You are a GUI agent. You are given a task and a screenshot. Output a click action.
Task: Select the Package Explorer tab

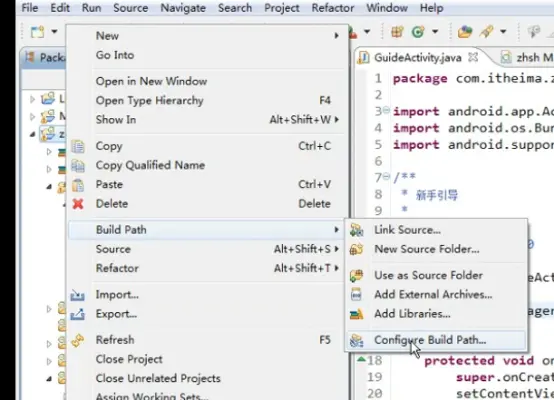click(x=45, y=57)
